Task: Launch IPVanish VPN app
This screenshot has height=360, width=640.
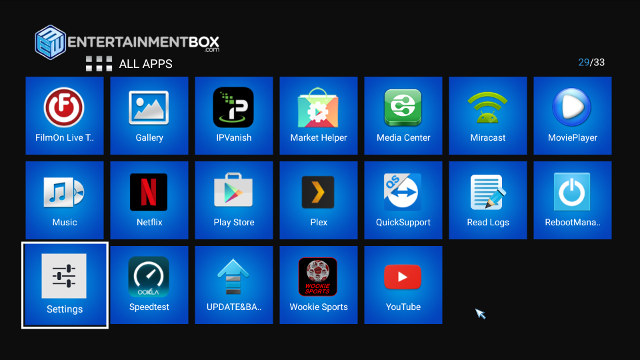Action: pyautogui.click(x=234, y=116)
